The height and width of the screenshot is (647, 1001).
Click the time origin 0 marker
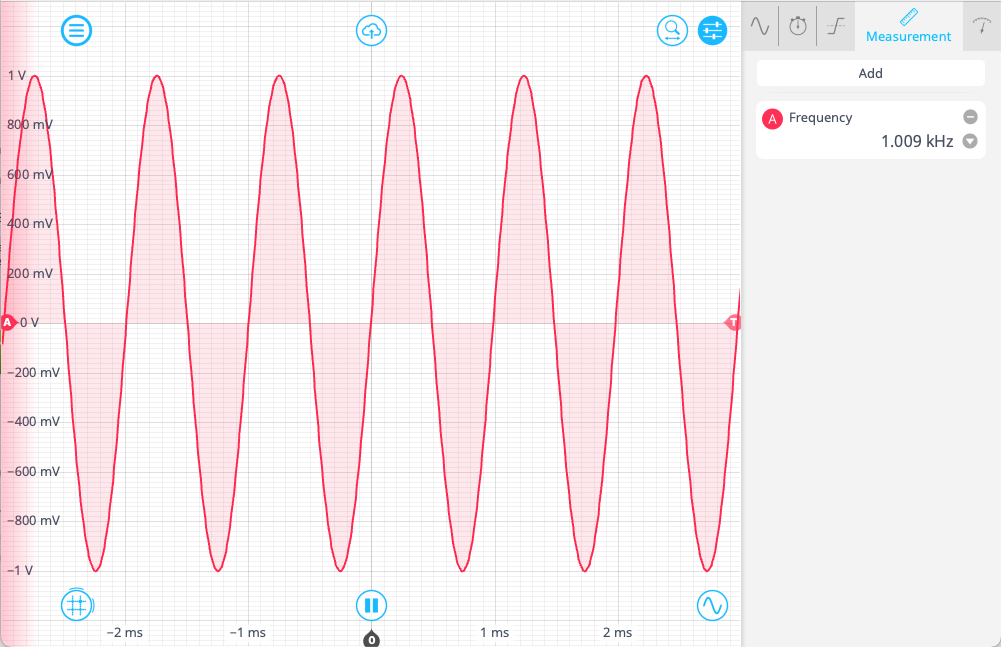click(x=371, y=638)
